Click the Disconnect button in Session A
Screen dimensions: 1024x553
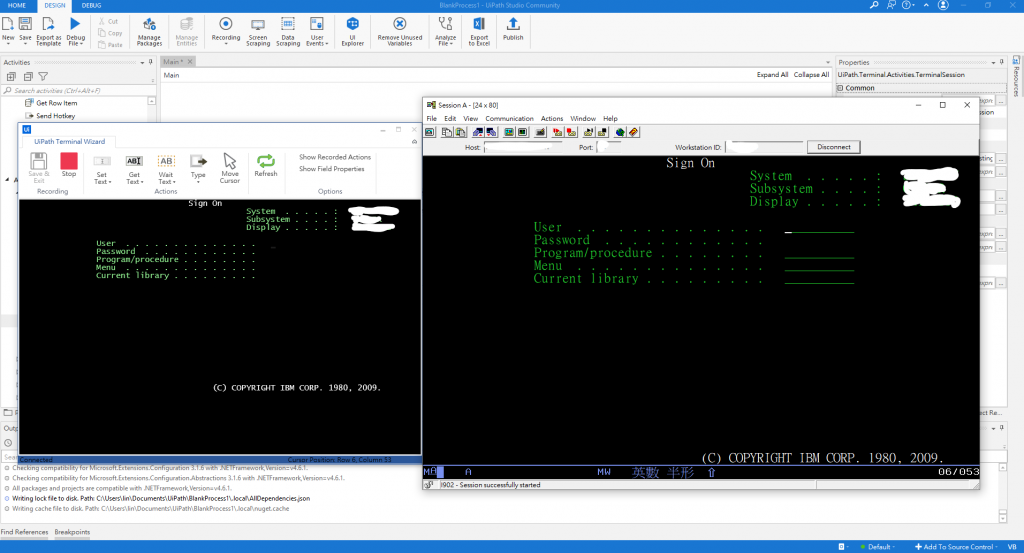pyautogui.click(x=834, y=147)
